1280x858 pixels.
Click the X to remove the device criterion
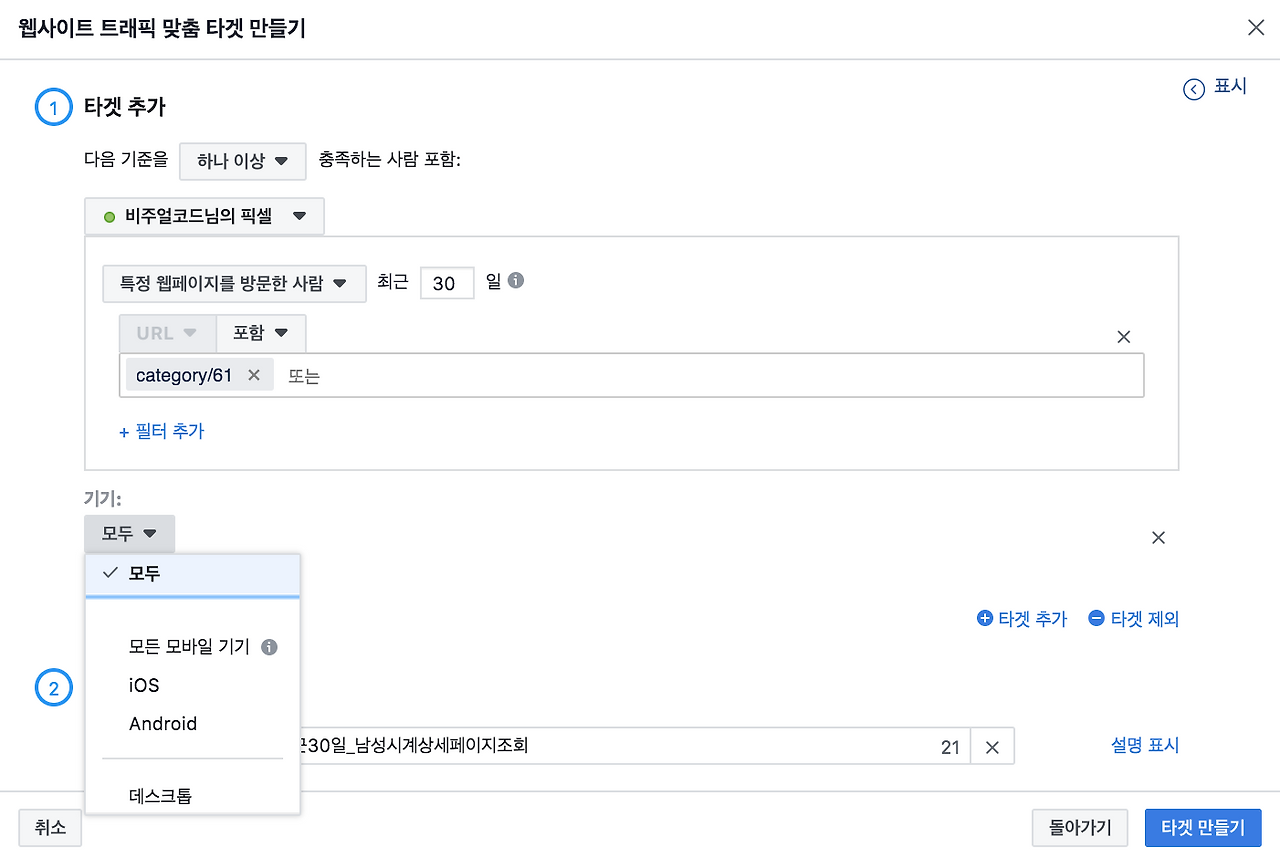[1158, 537]
